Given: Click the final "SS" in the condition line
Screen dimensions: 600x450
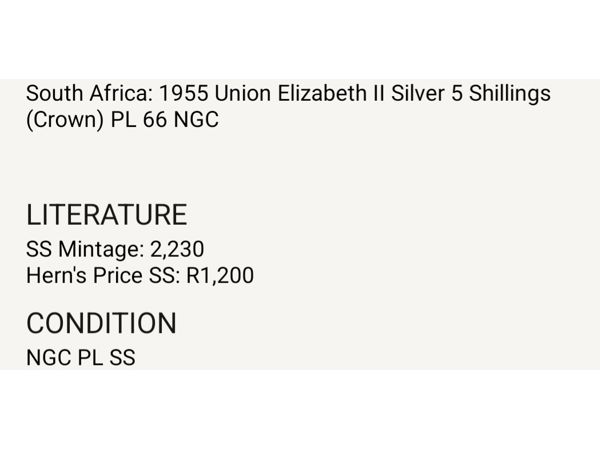Looking at the screenshot, I should [122, 356].
